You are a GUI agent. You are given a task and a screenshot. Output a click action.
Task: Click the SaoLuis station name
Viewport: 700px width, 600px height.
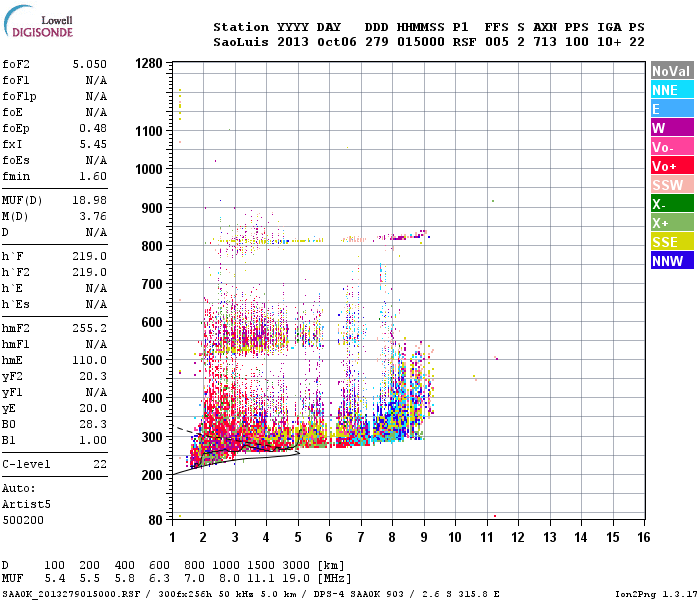[x=241, y=42]
